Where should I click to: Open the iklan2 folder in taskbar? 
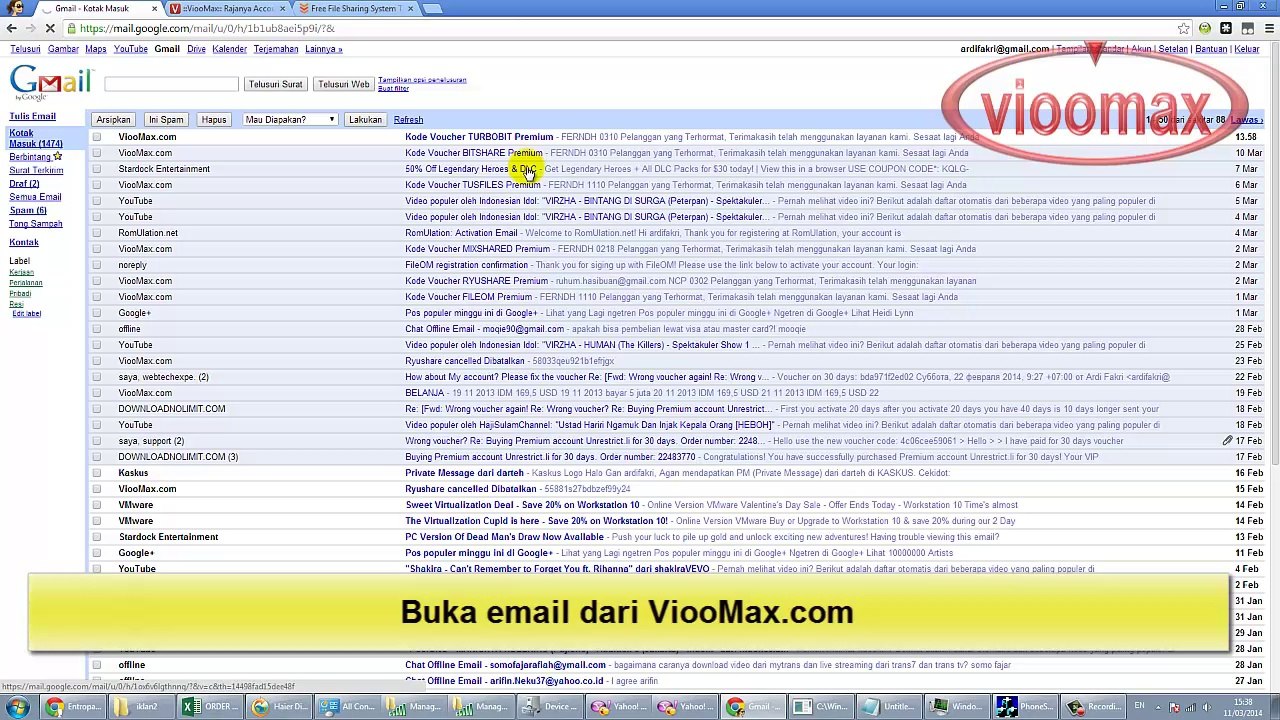(140, 707)
